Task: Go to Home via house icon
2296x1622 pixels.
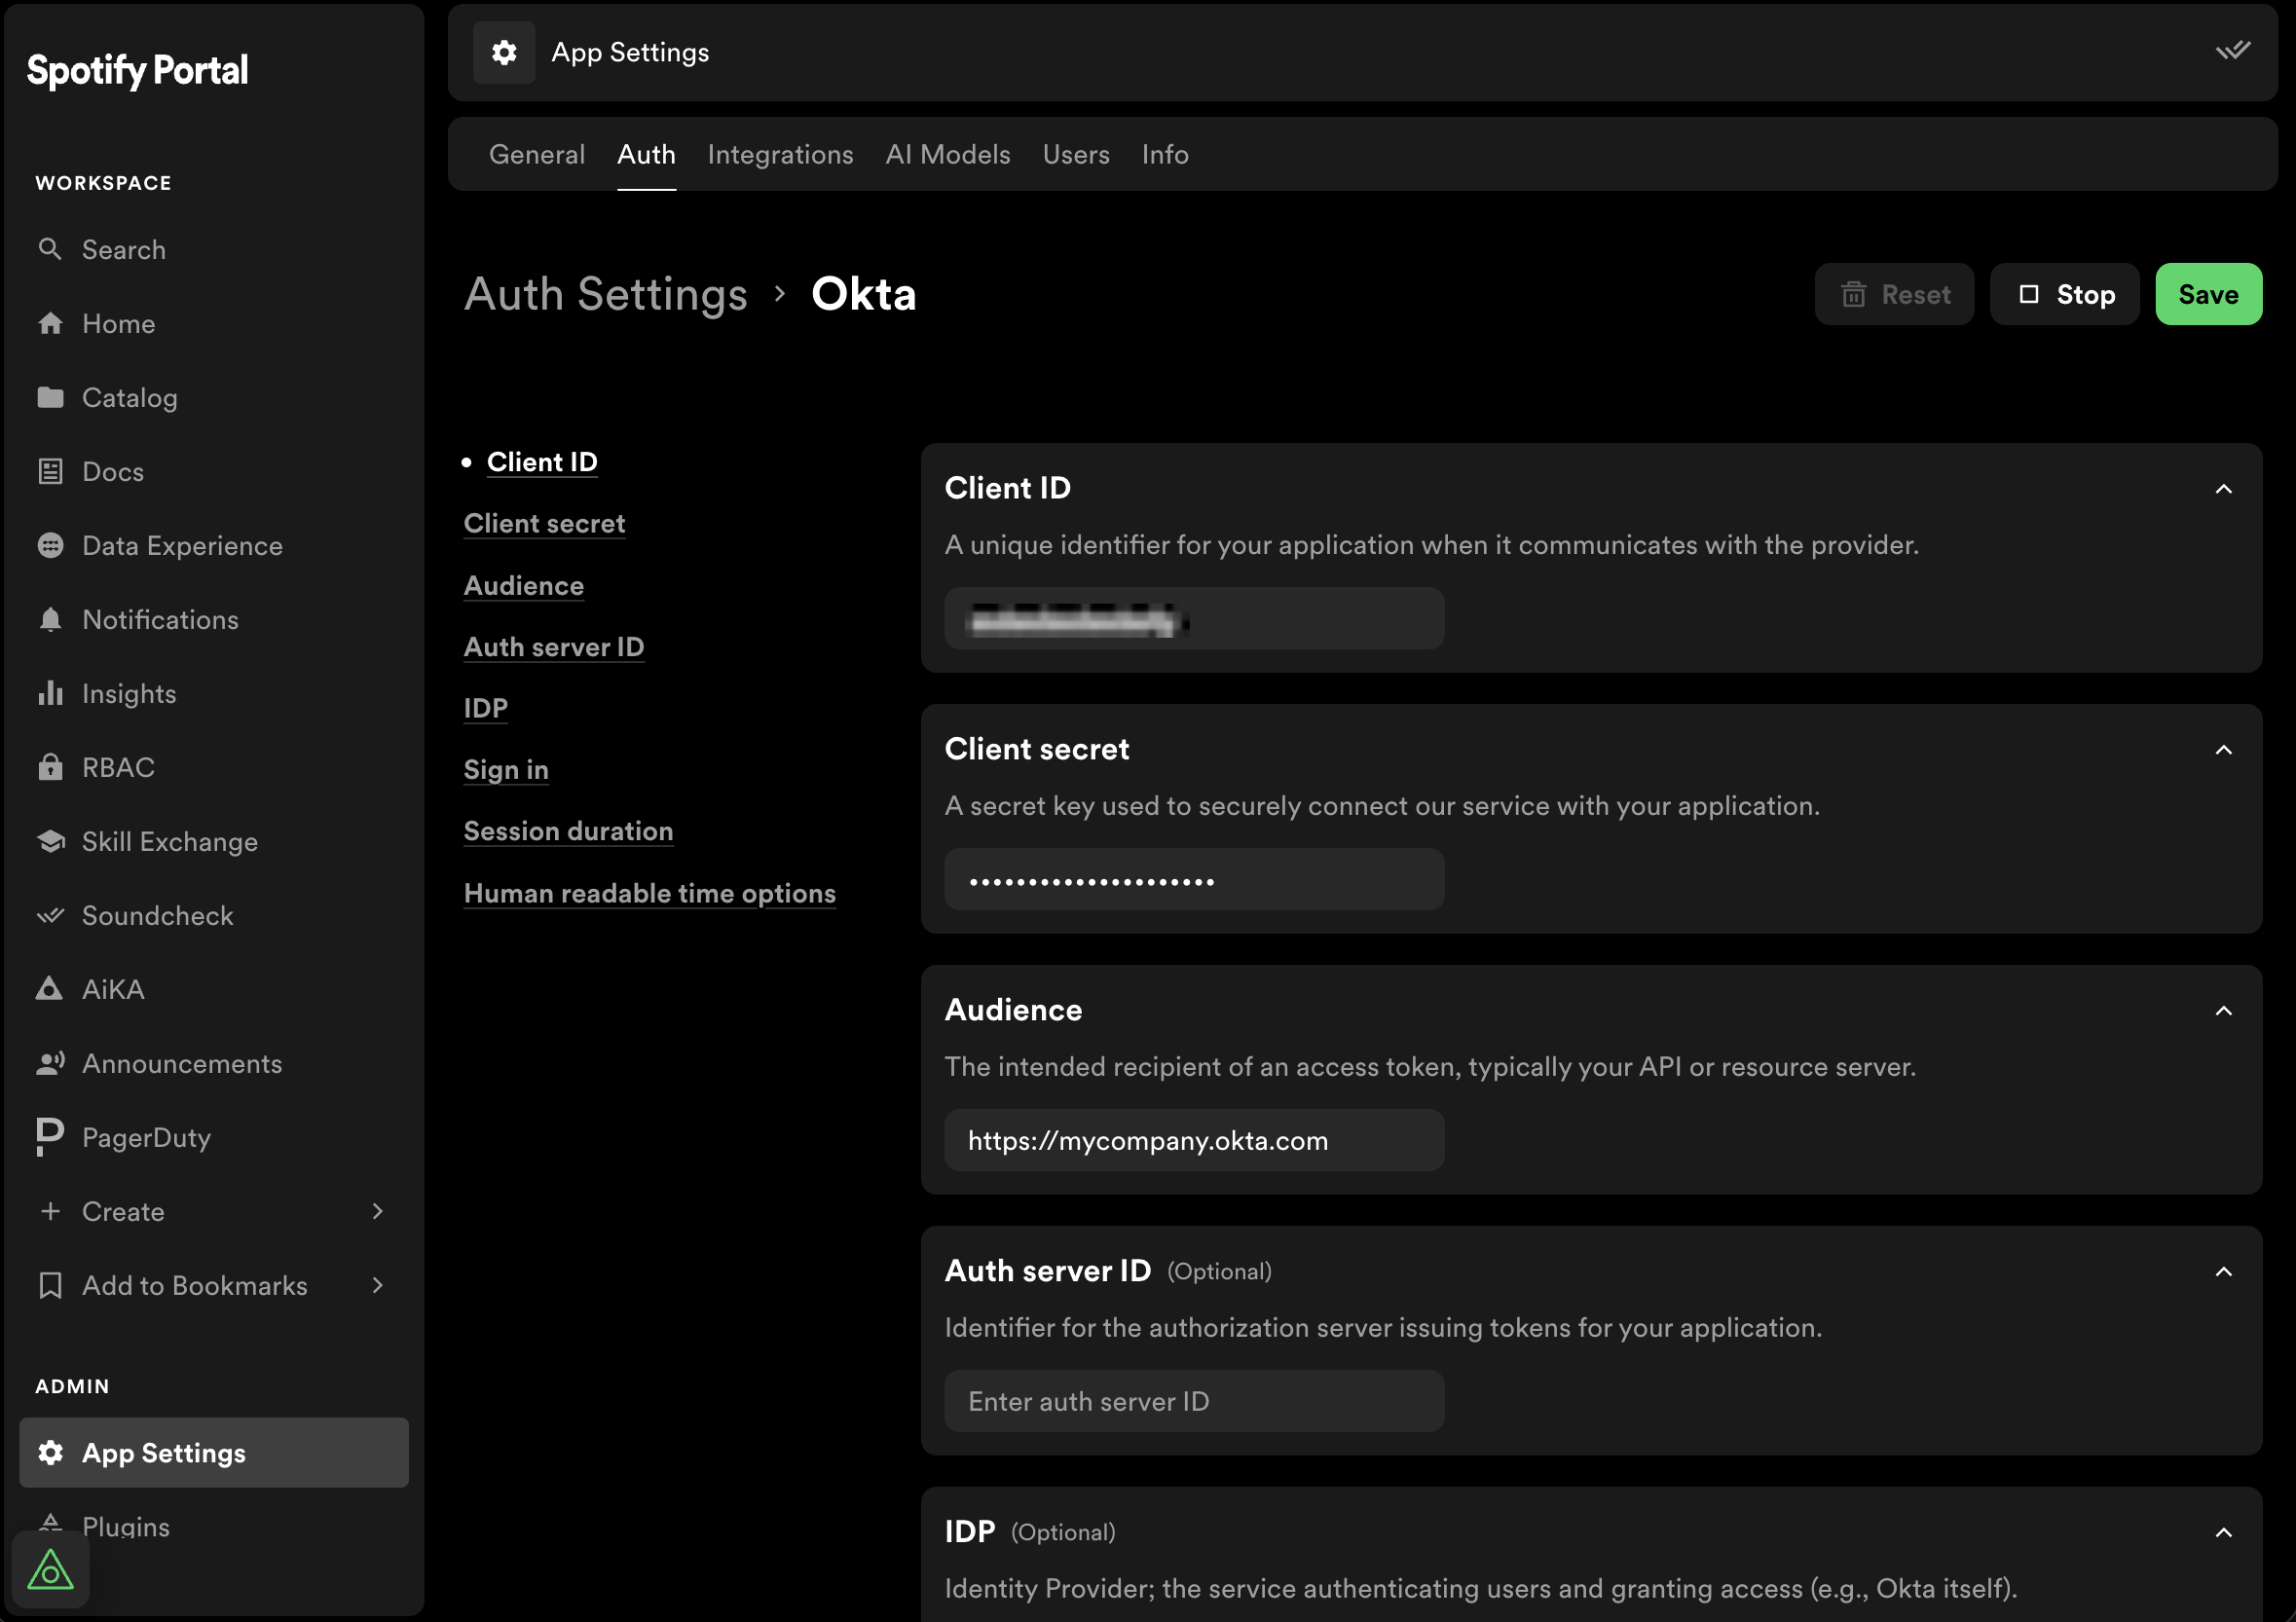Action: click(50, 323)
